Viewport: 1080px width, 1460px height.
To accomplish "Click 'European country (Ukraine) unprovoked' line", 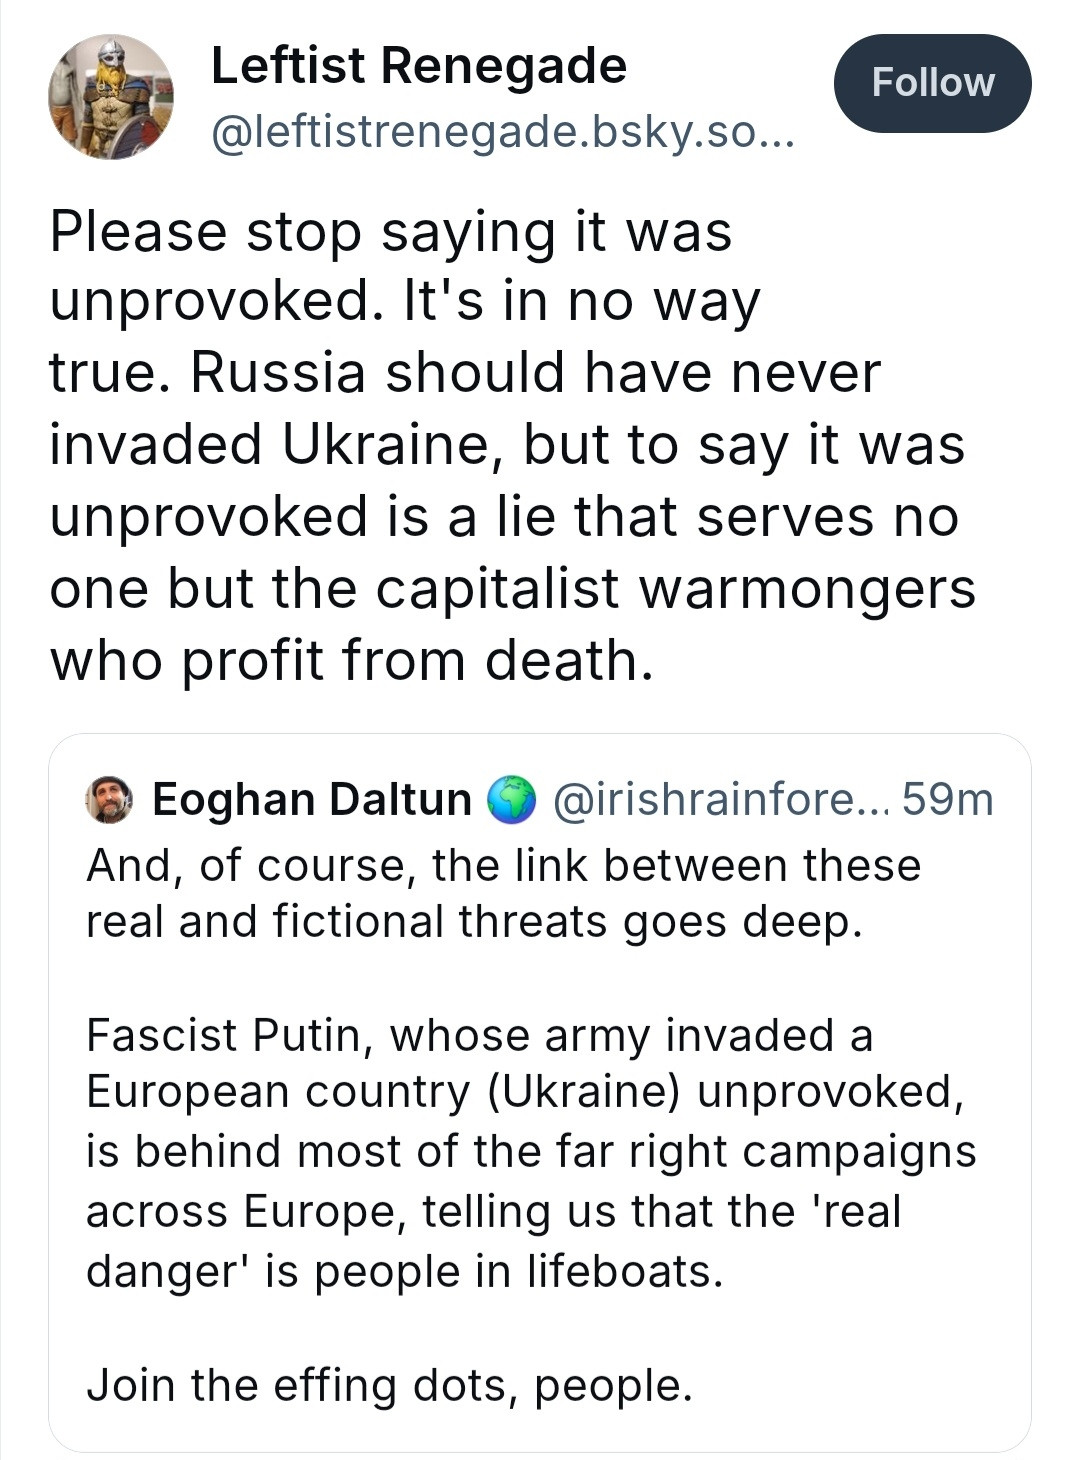I will [x=526, y=1092].
